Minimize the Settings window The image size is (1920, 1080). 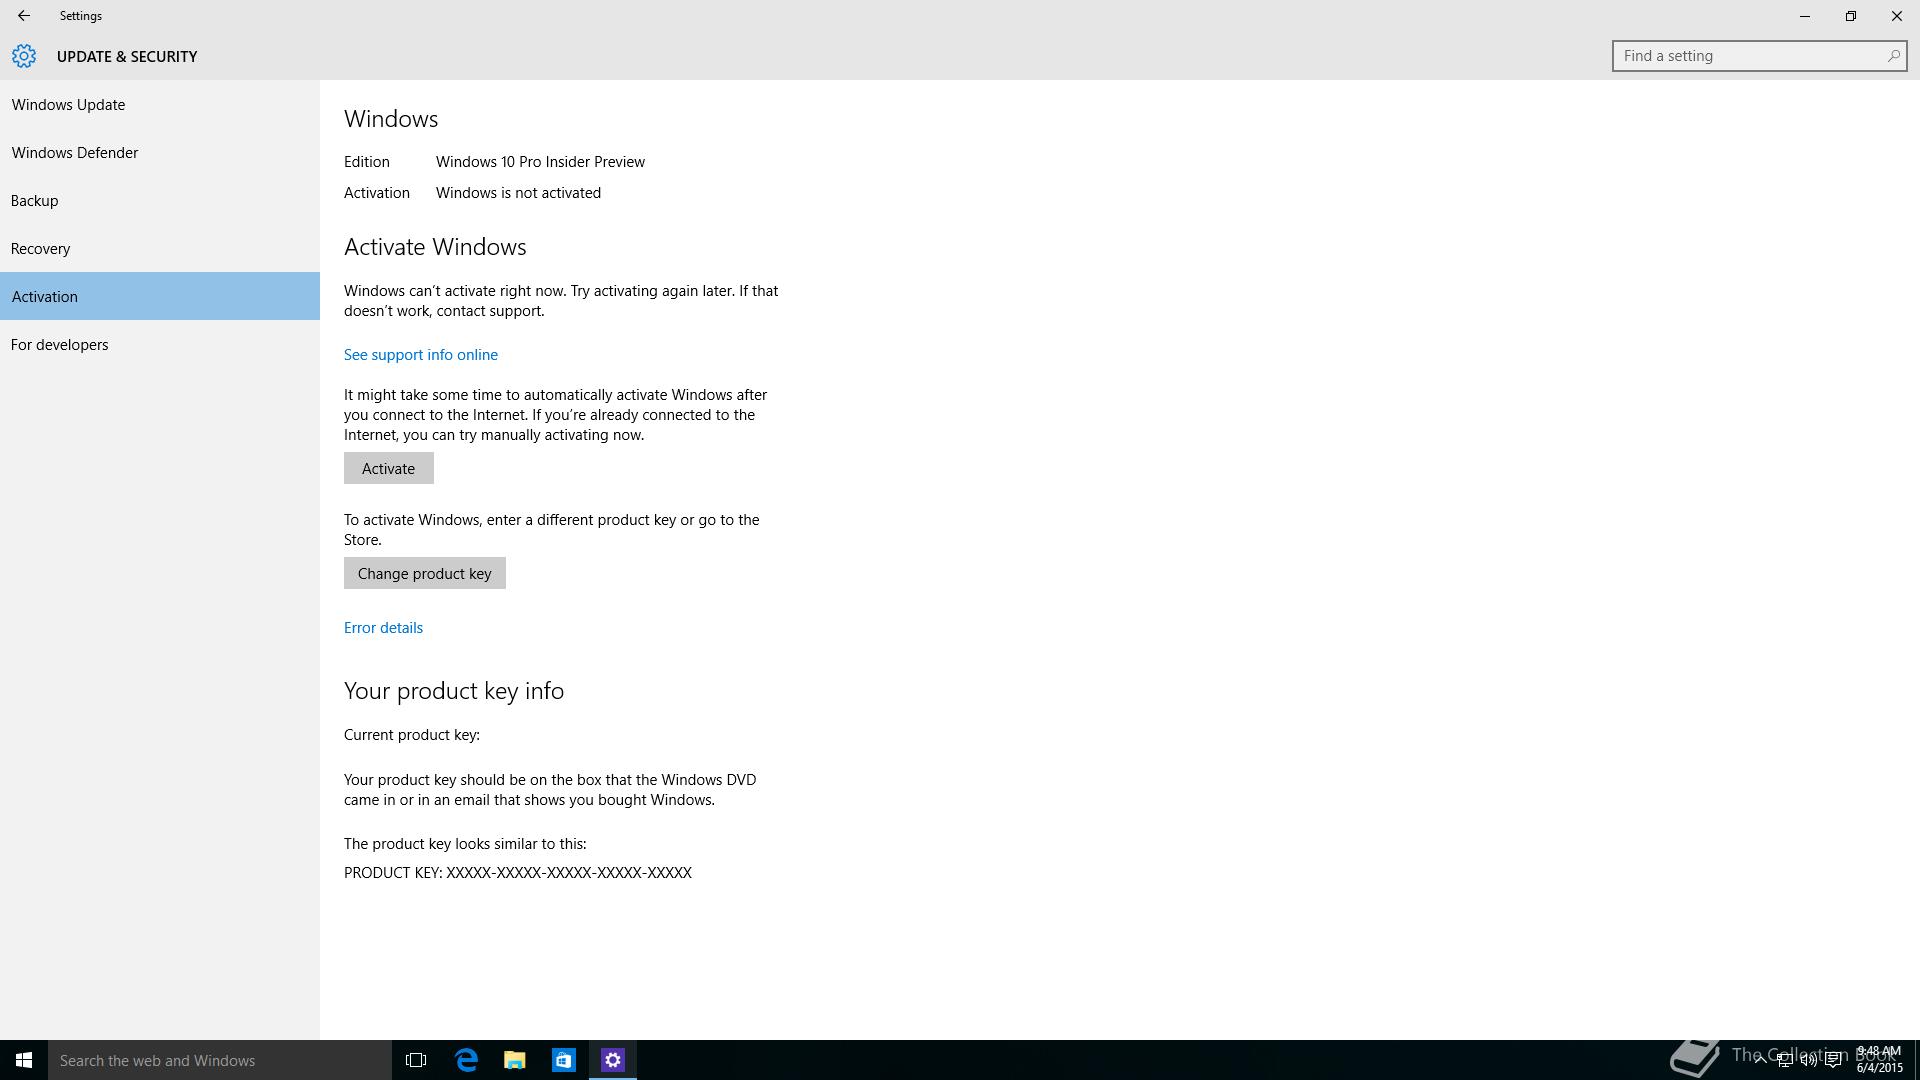click(1805, 16)
